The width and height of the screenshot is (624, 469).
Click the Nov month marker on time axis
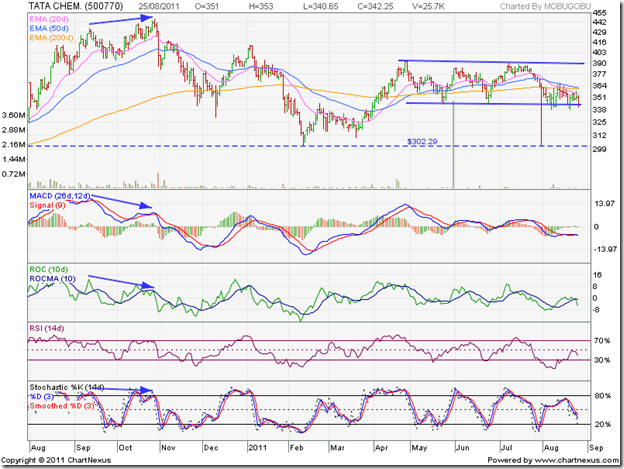point(168,448)
